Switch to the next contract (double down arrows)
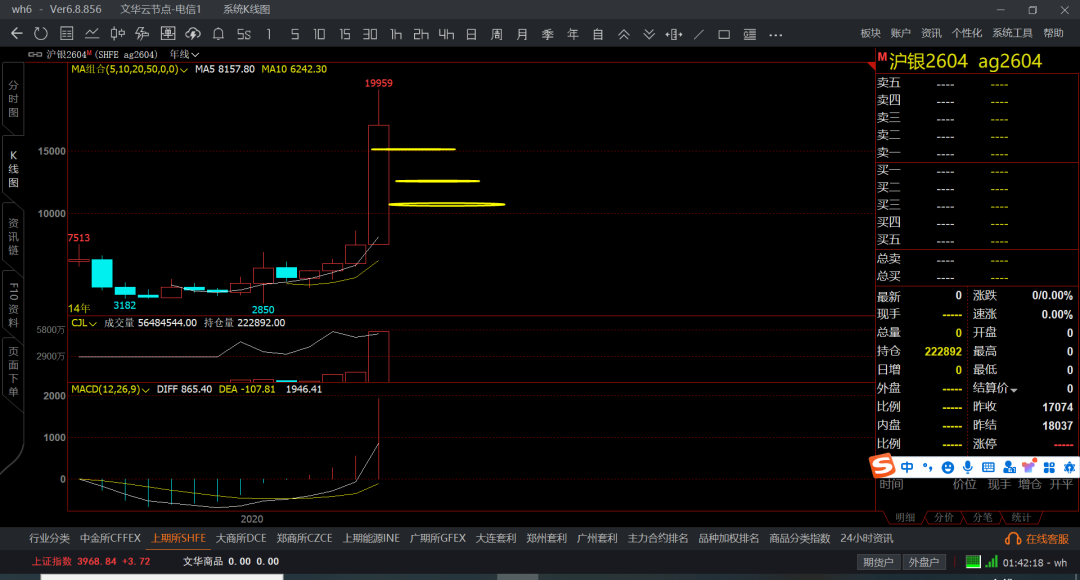Image resolution: width=1080 pixels, height=580 pixels. tap(649, 34)
